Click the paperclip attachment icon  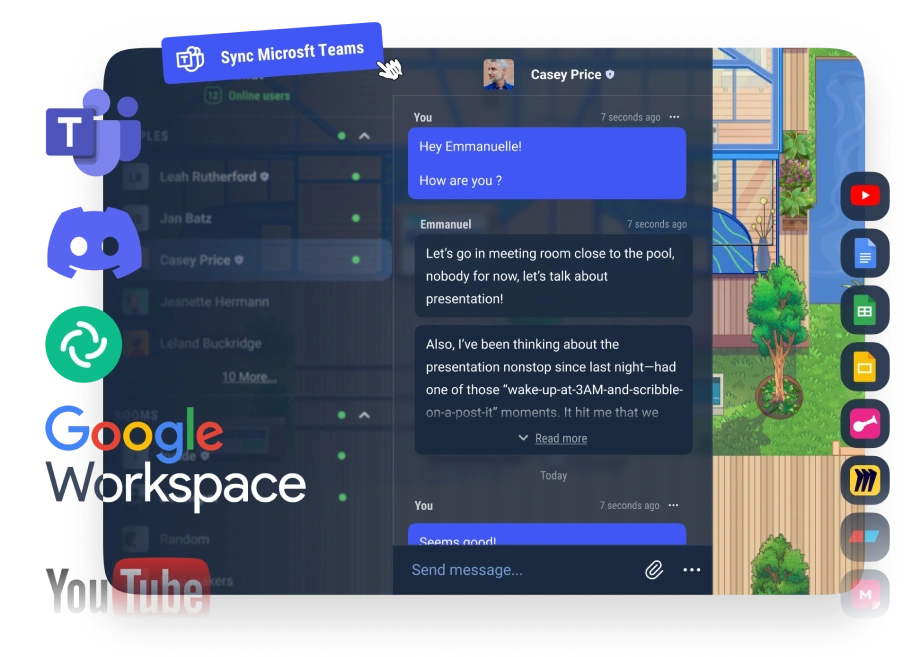pos(654,570)
